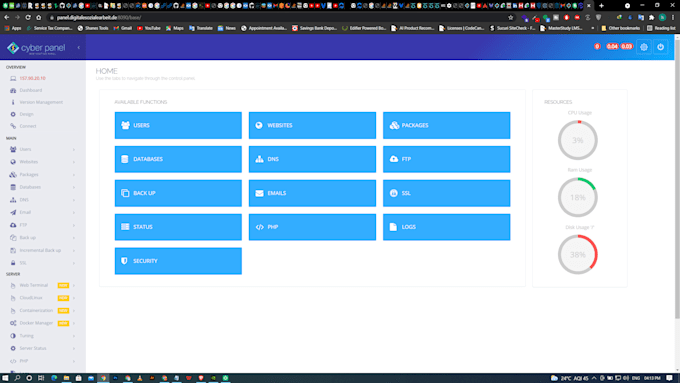This screenshot has width=680, height=383.
Task: Open the Databases function tile
Action: (x=178, y=159)
